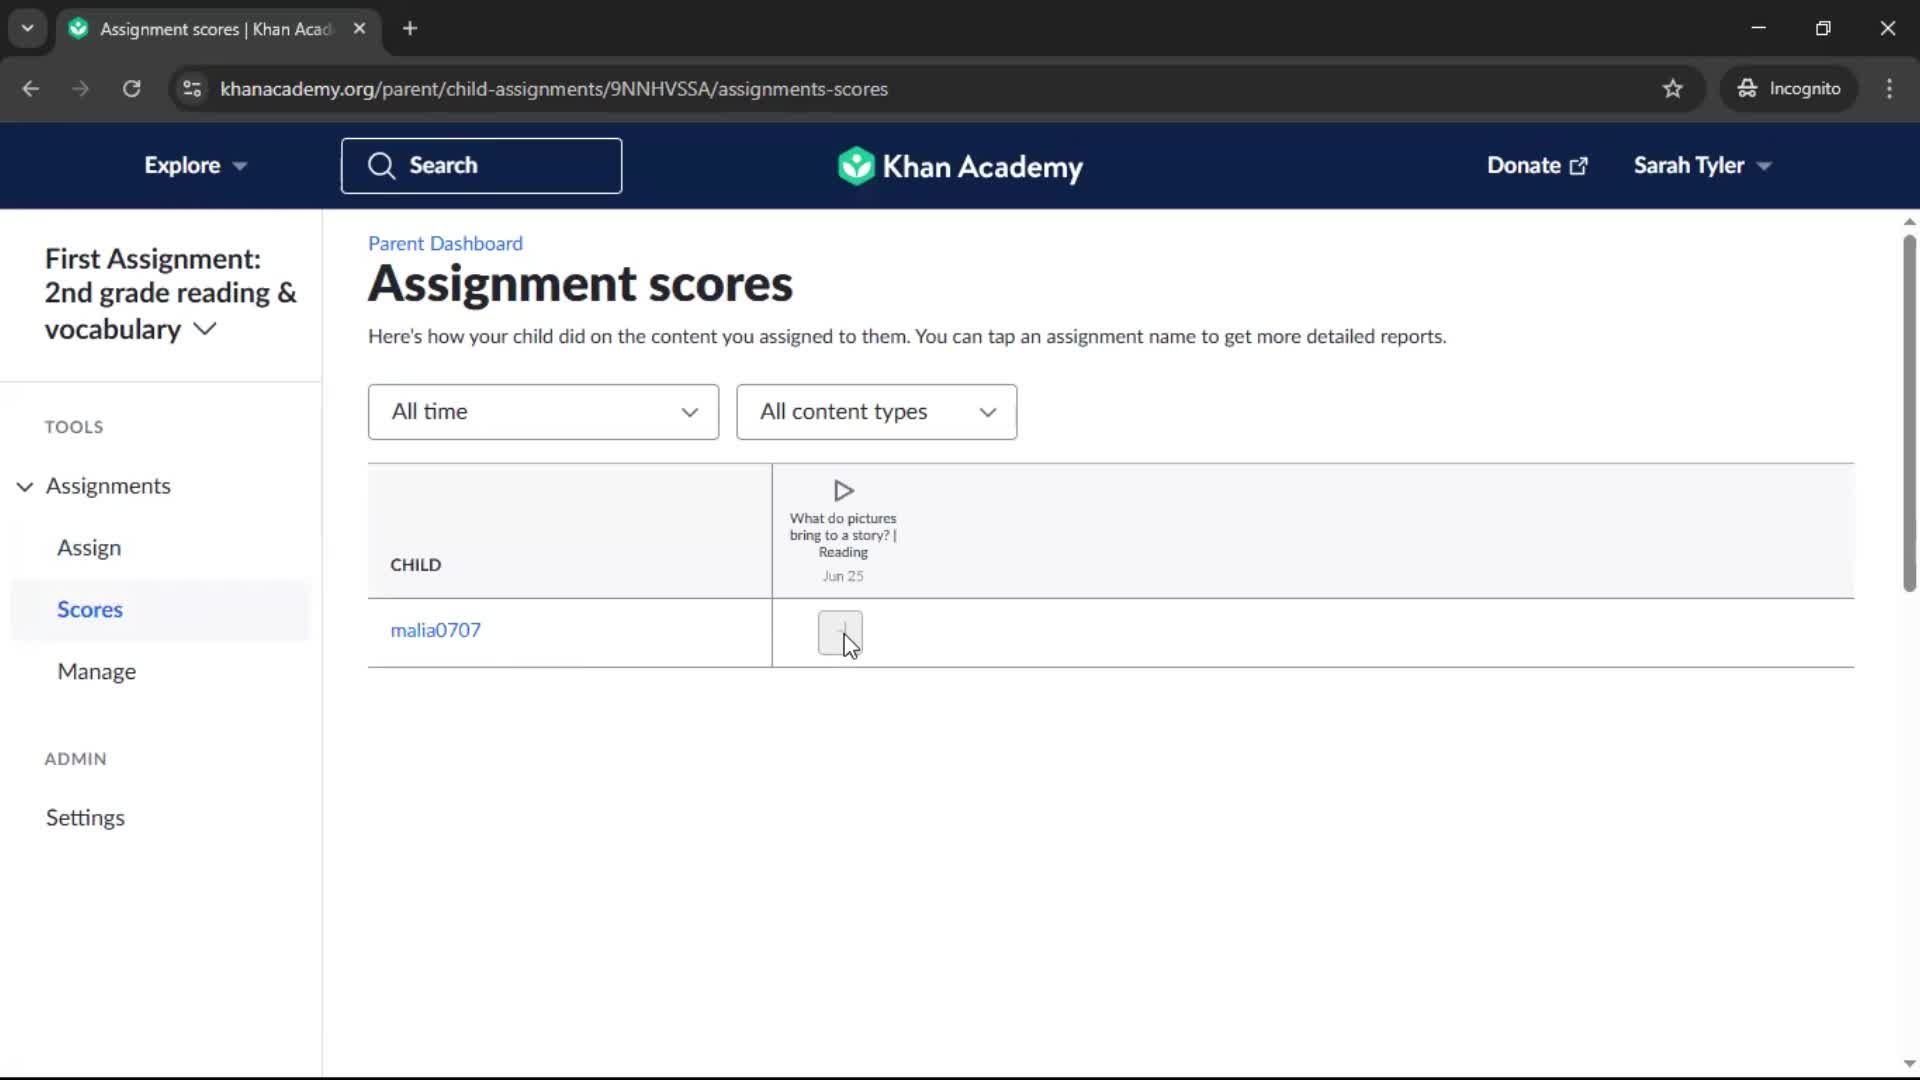Click the page vertical scrollbar
This screenshot has height=1080, width=1920.
1909,412
